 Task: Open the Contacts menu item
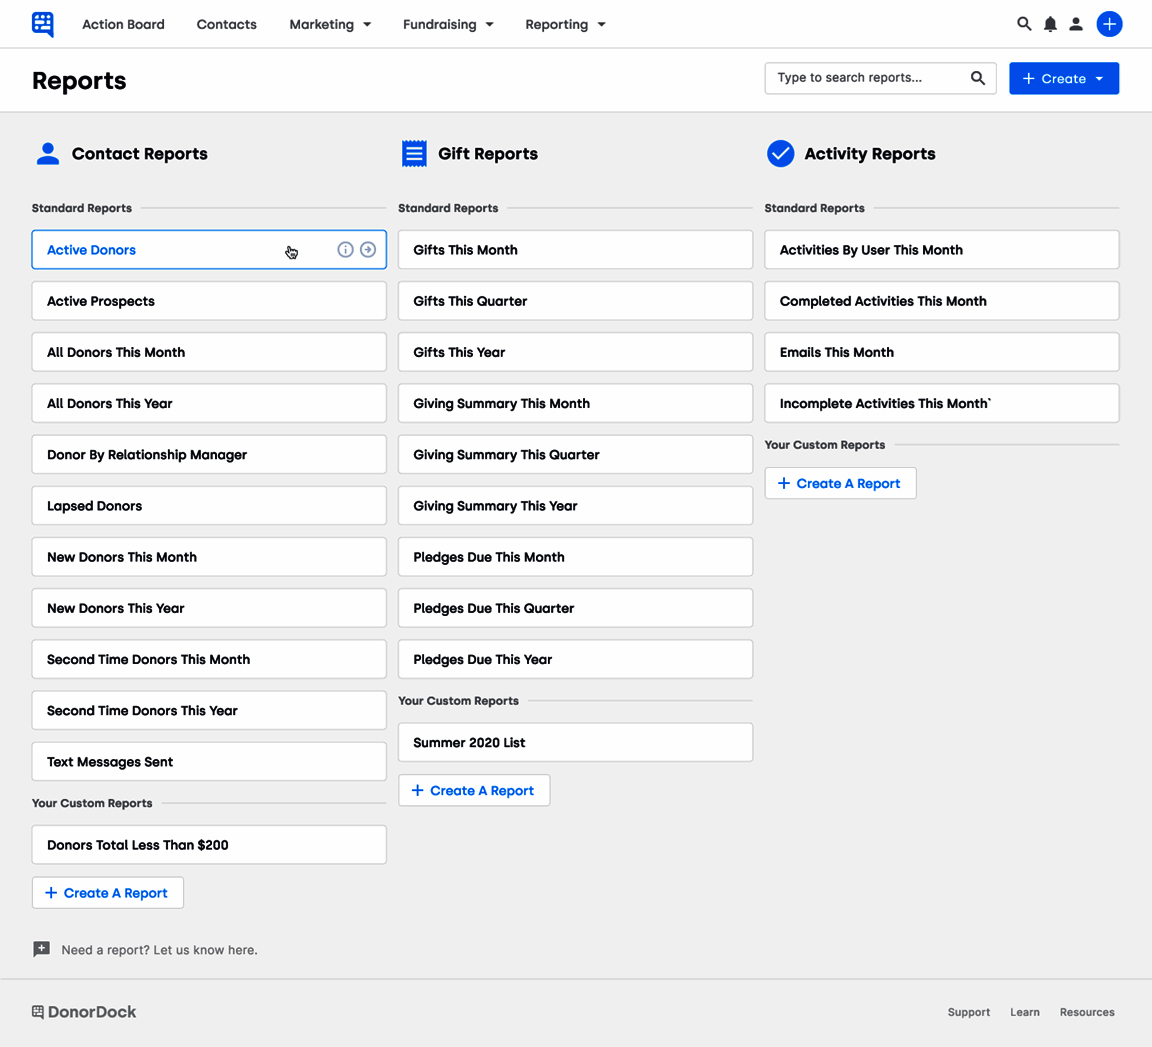[226, 24]
